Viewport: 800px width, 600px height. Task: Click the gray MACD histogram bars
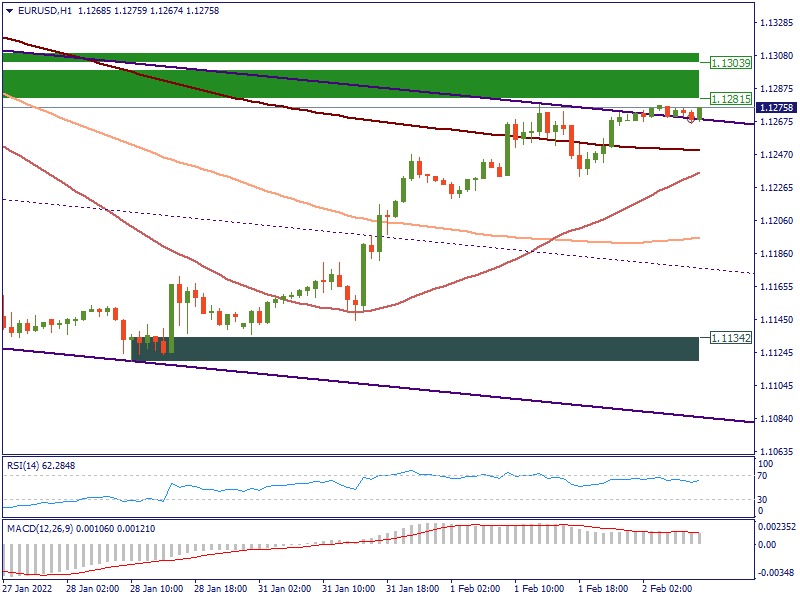pyautogui.click(x=450, y=535)
